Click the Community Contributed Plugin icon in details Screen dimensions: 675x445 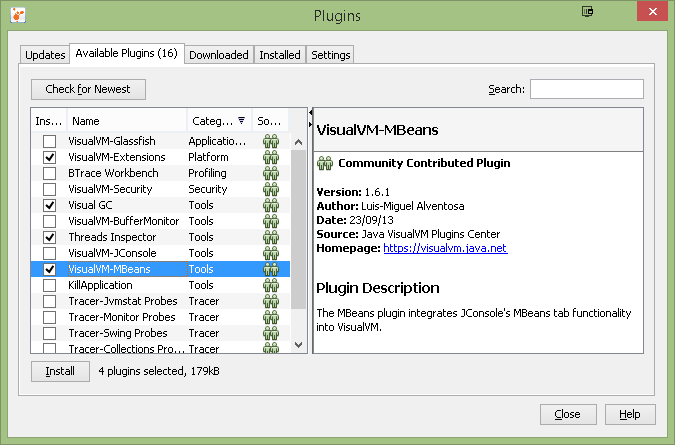pyautogui.click(x=325, y=164)
